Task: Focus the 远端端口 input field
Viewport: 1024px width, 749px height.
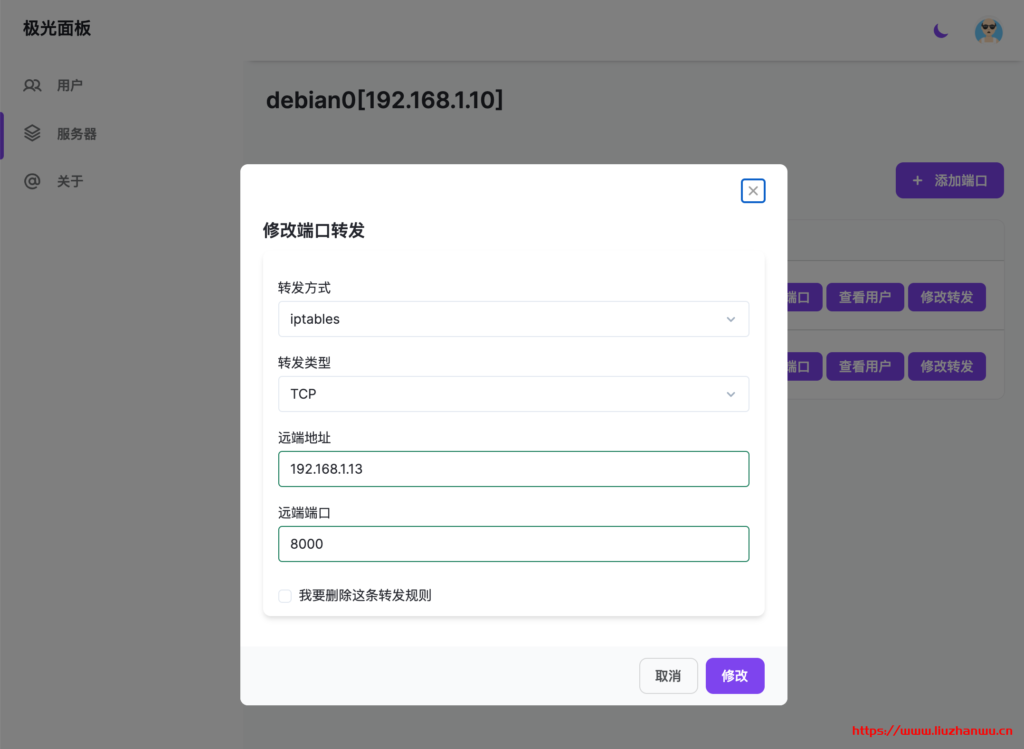Action: point(513,544)
